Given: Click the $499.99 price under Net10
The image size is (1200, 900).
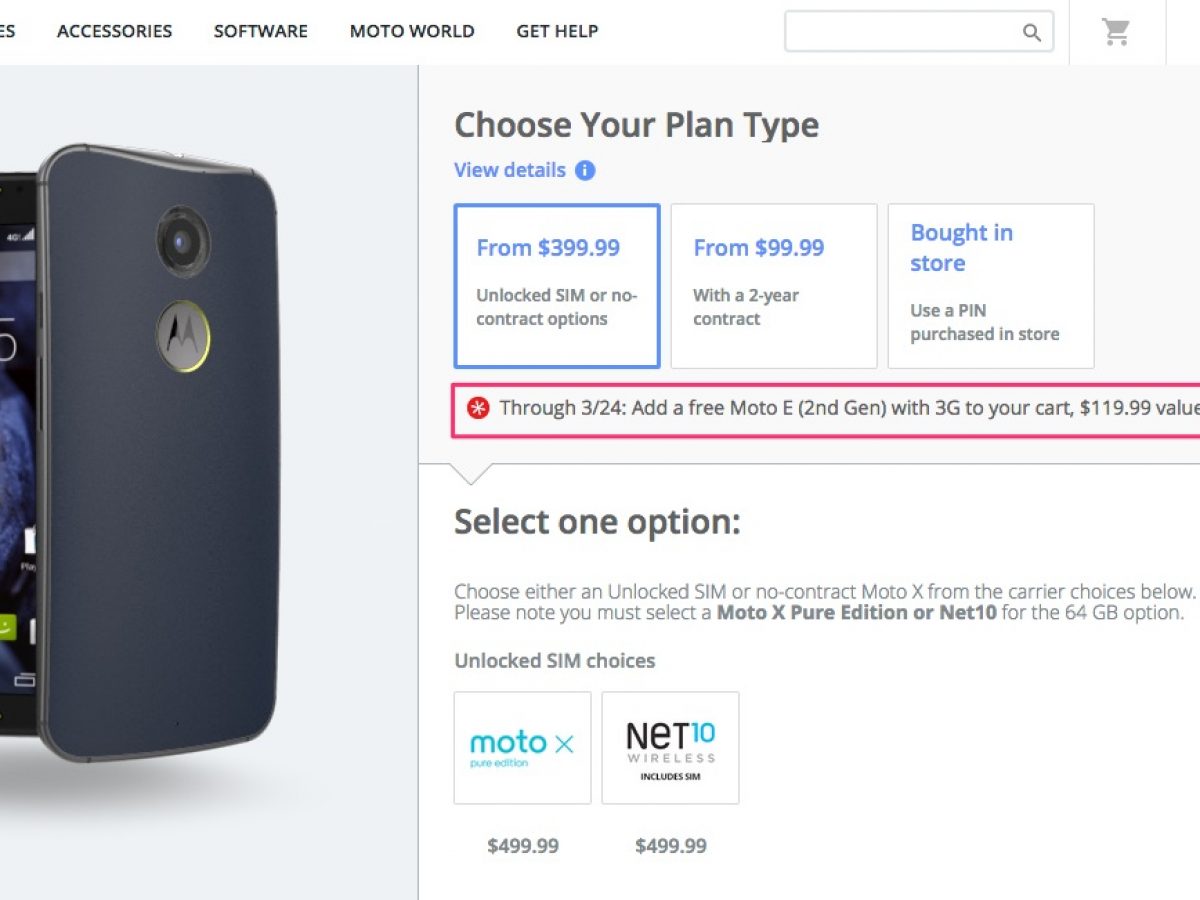Looking at the screenshot, I should 670,846.
